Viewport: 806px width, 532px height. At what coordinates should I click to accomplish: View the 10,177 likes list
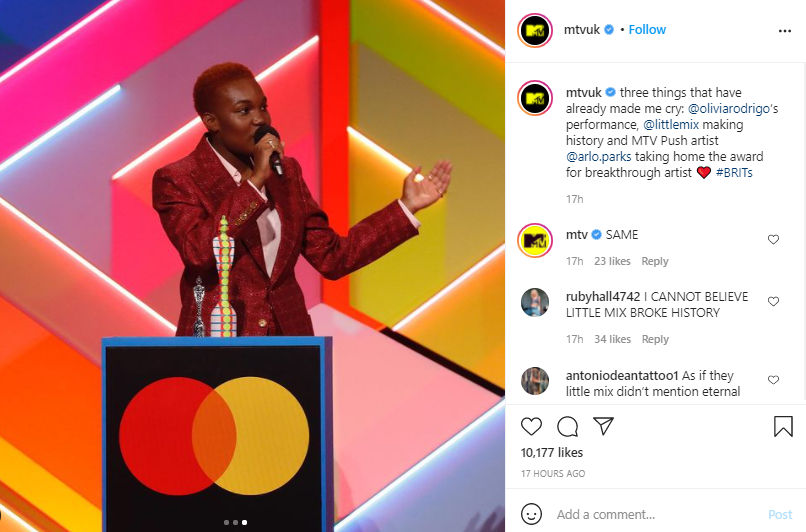click(552, 453)
